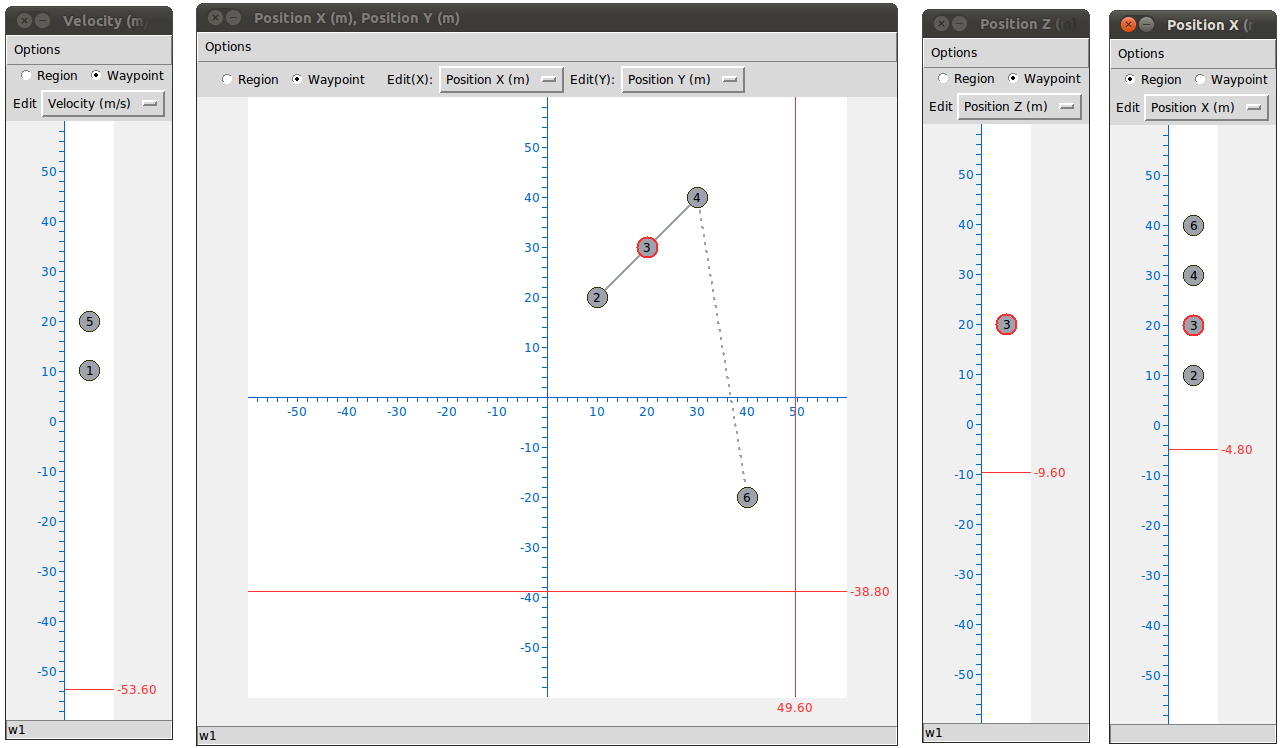This screenshot has width=1282, height=748.
Task: Open the Edit(X) Position X dropdown
Action: (500, 79)
